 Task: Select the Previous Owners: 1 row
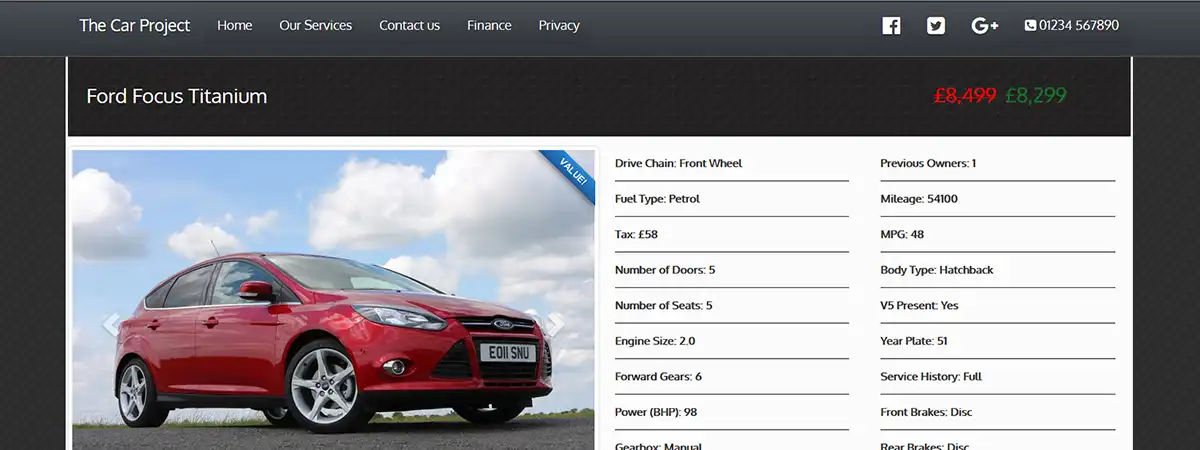click(997, 163)
